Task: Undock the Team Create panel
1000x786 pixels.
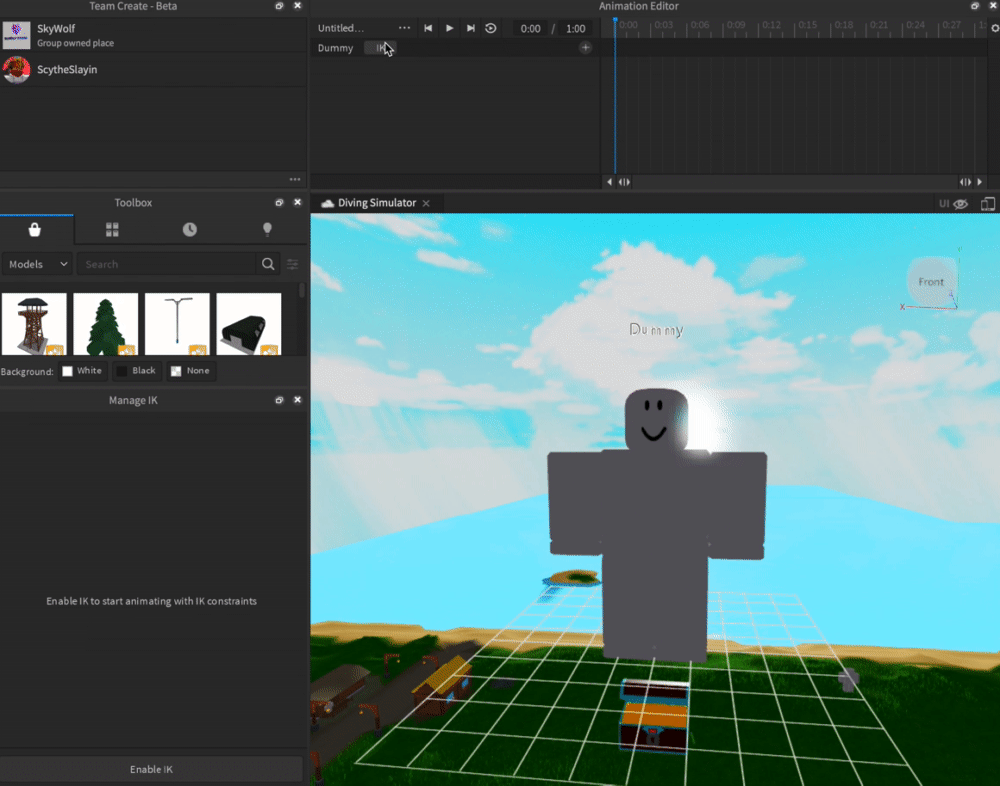Action: [279, 6]
